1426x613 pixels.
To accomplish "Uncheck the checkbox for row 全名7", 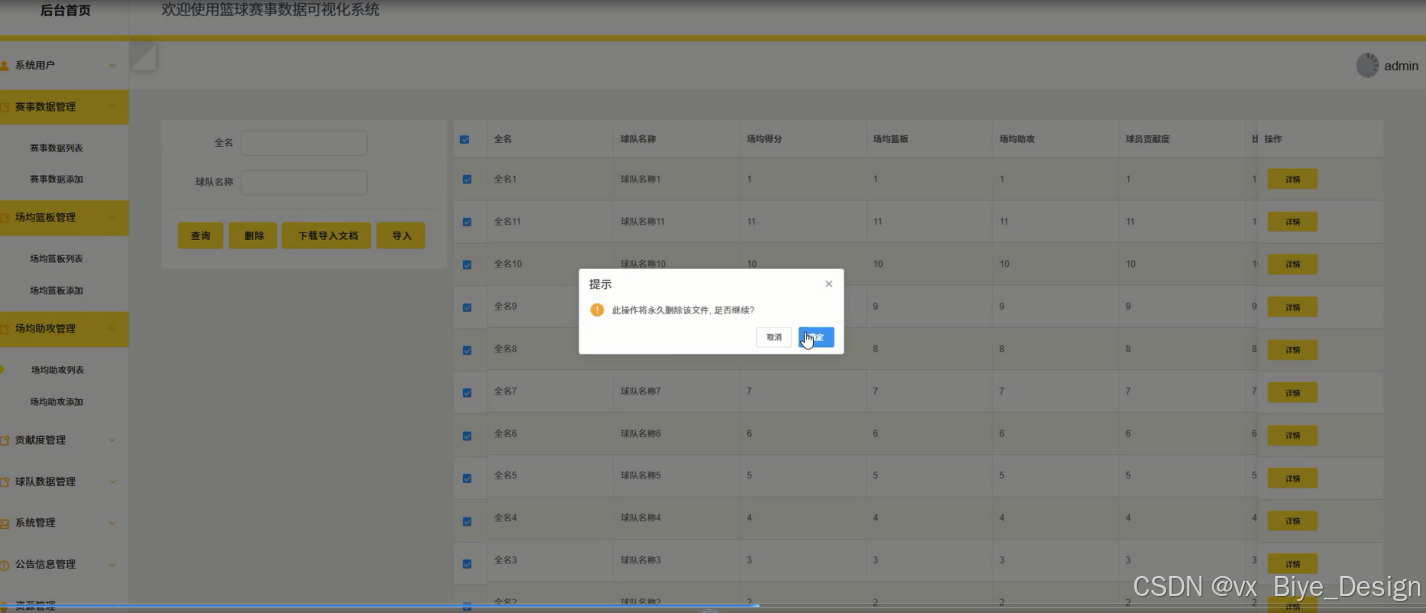I will (x=466, y=392).
